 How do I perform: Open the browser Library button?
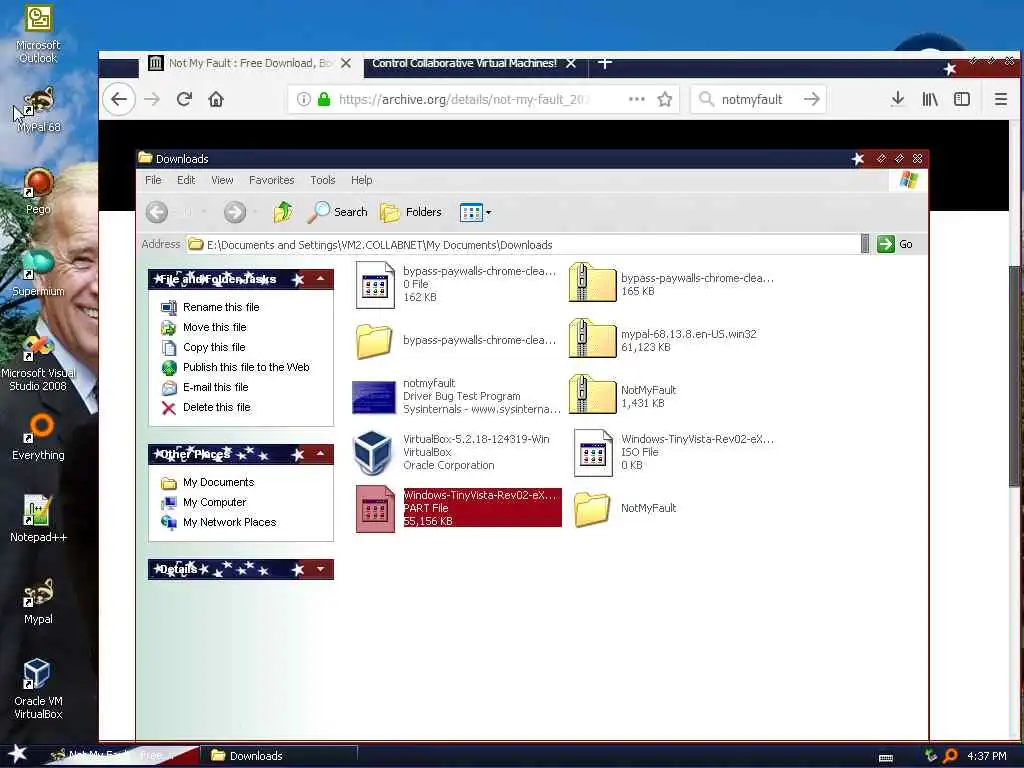[930, 99]
